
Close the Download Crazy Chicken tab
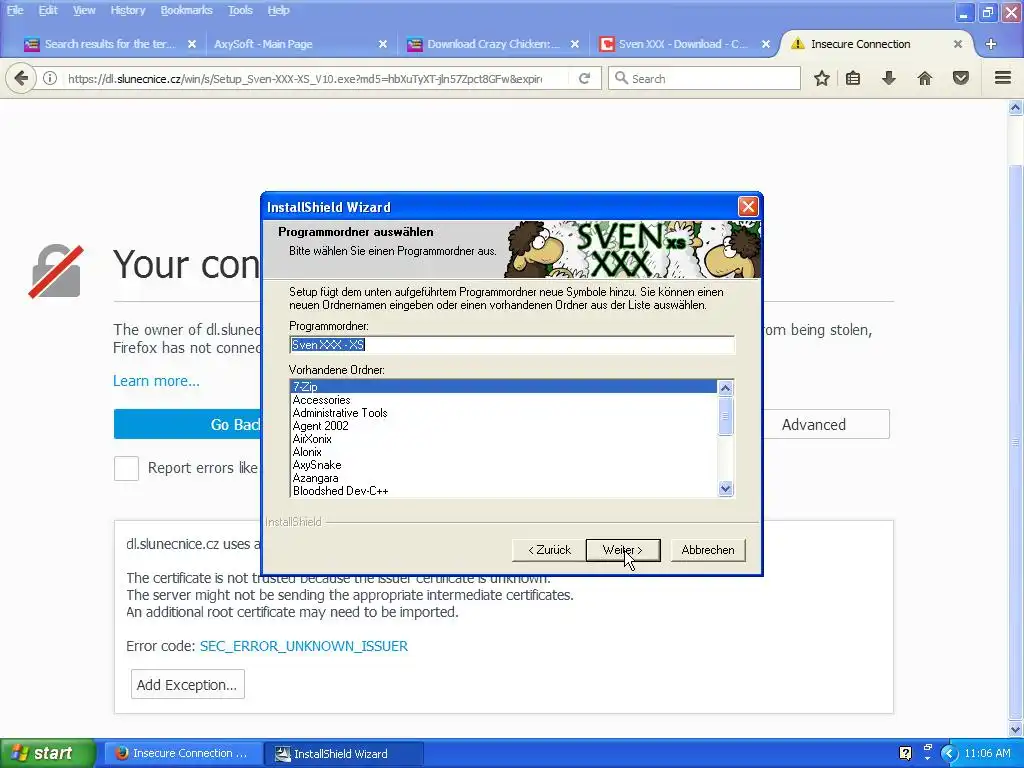(x=575, y=44)
